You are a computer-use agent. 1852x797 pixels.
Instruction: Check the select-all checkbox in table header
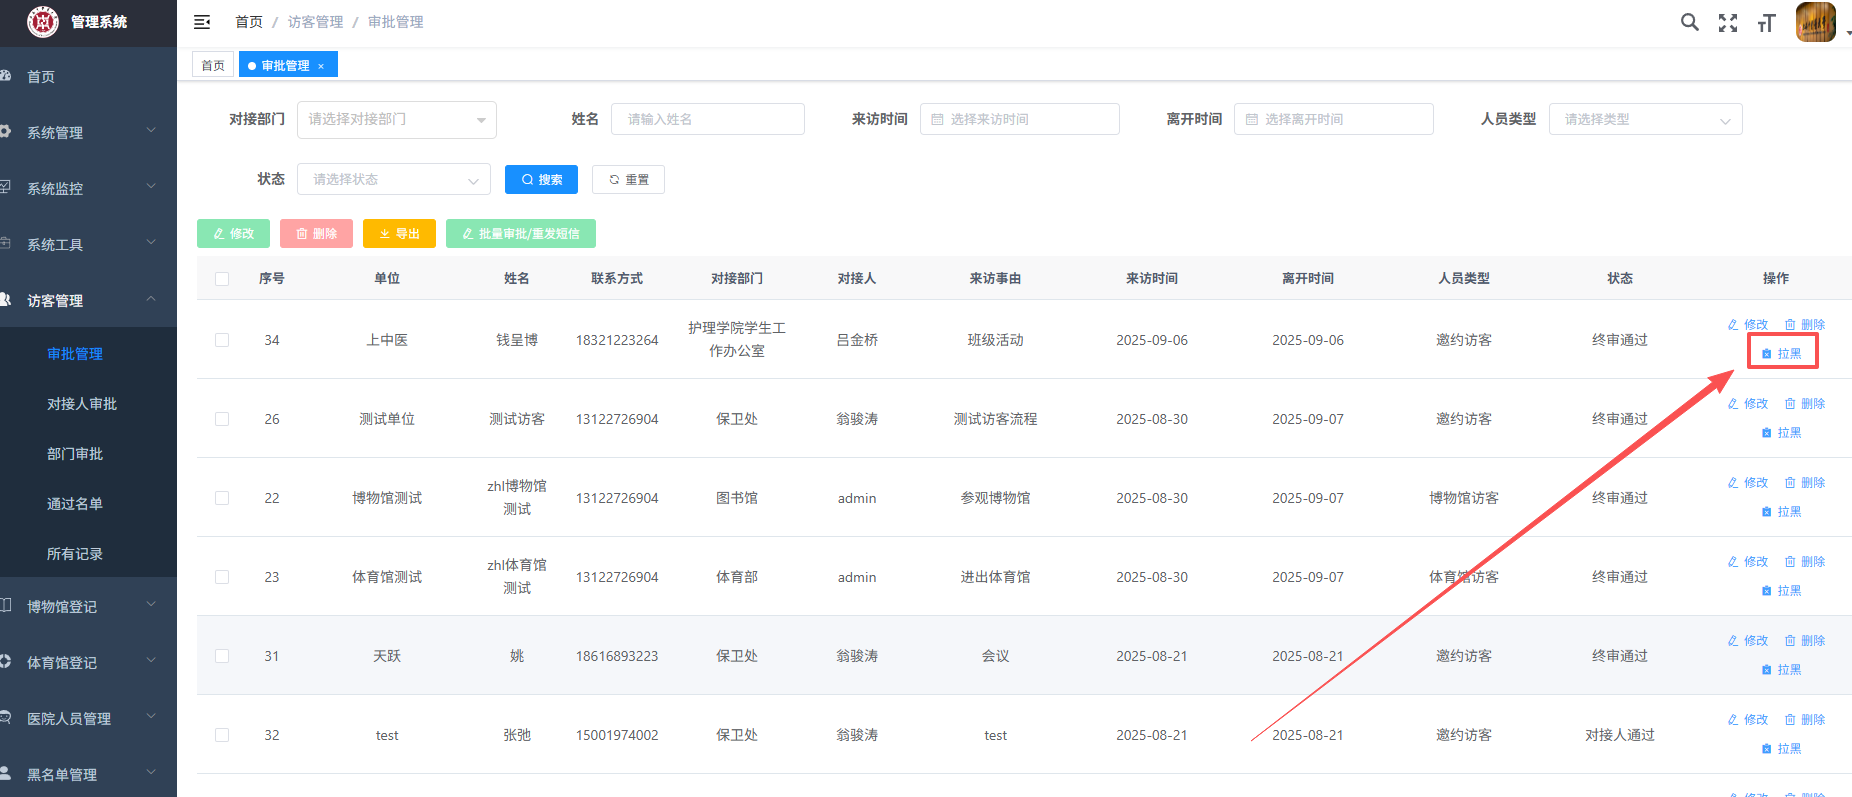(x=222, y=279)
